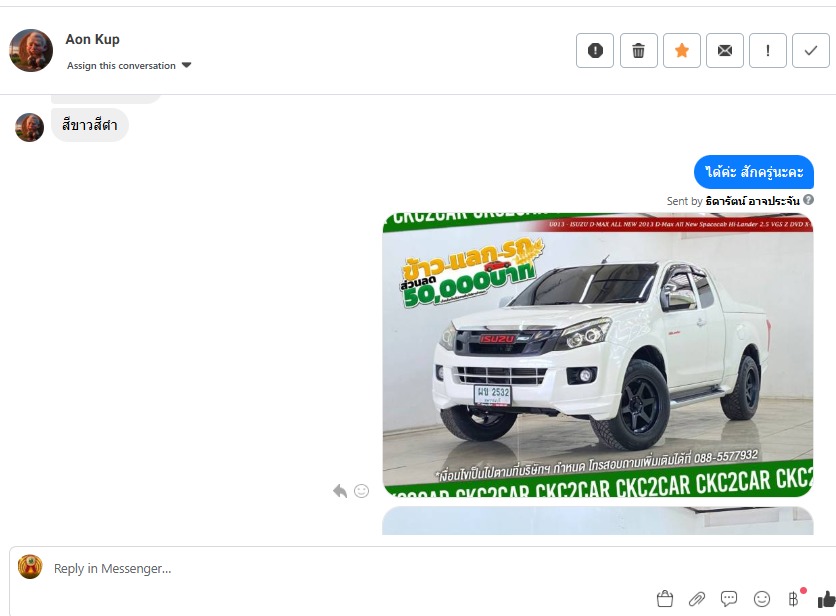Click the page avatar in reply box
Screen dimensions: 836x616
point(30,566)
